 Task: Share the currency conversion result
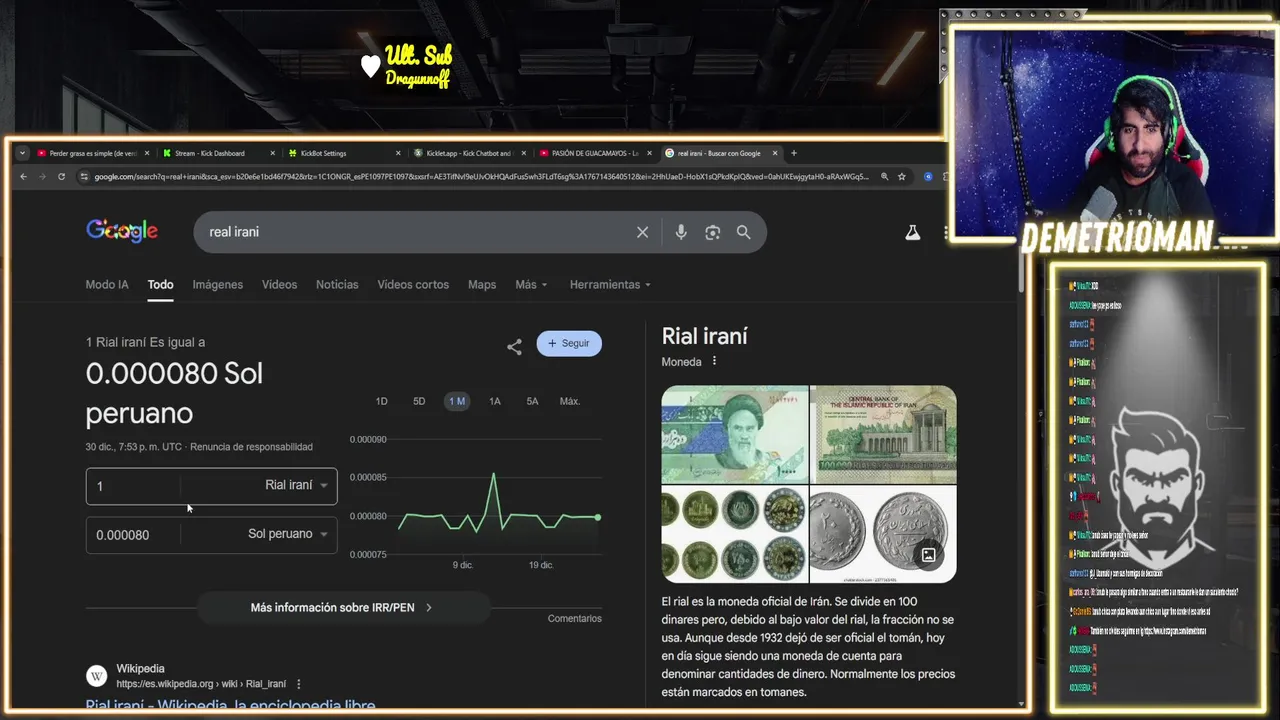(514, 347)
